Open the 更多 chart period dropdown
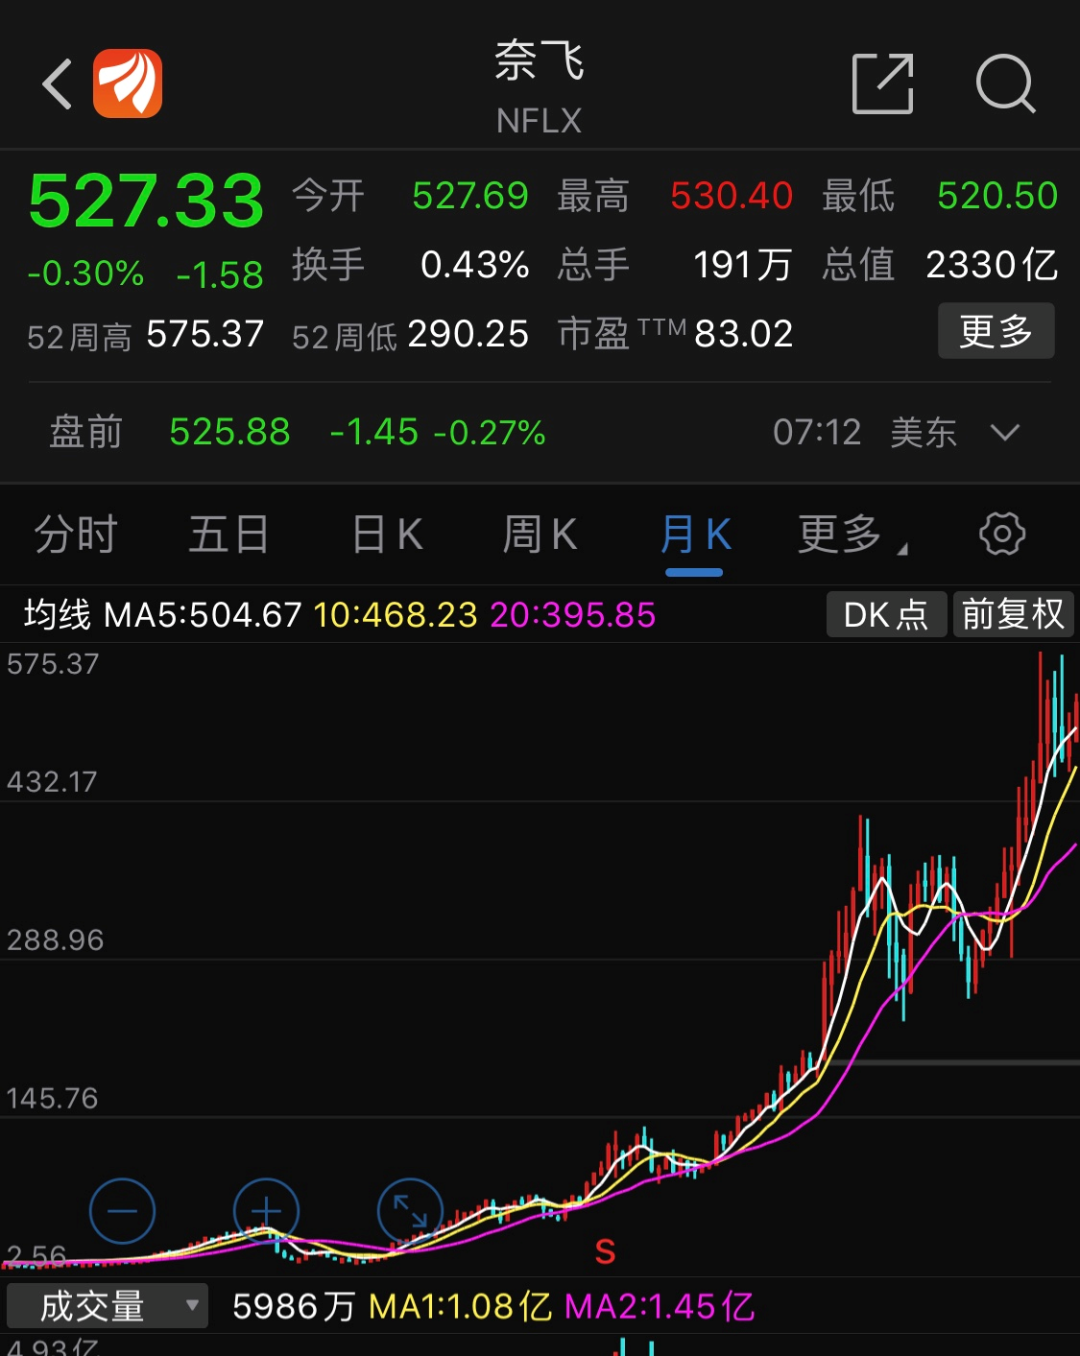Image resolution: width=1080 pixels, height=1356 pixels. click(x=852, y=535)
